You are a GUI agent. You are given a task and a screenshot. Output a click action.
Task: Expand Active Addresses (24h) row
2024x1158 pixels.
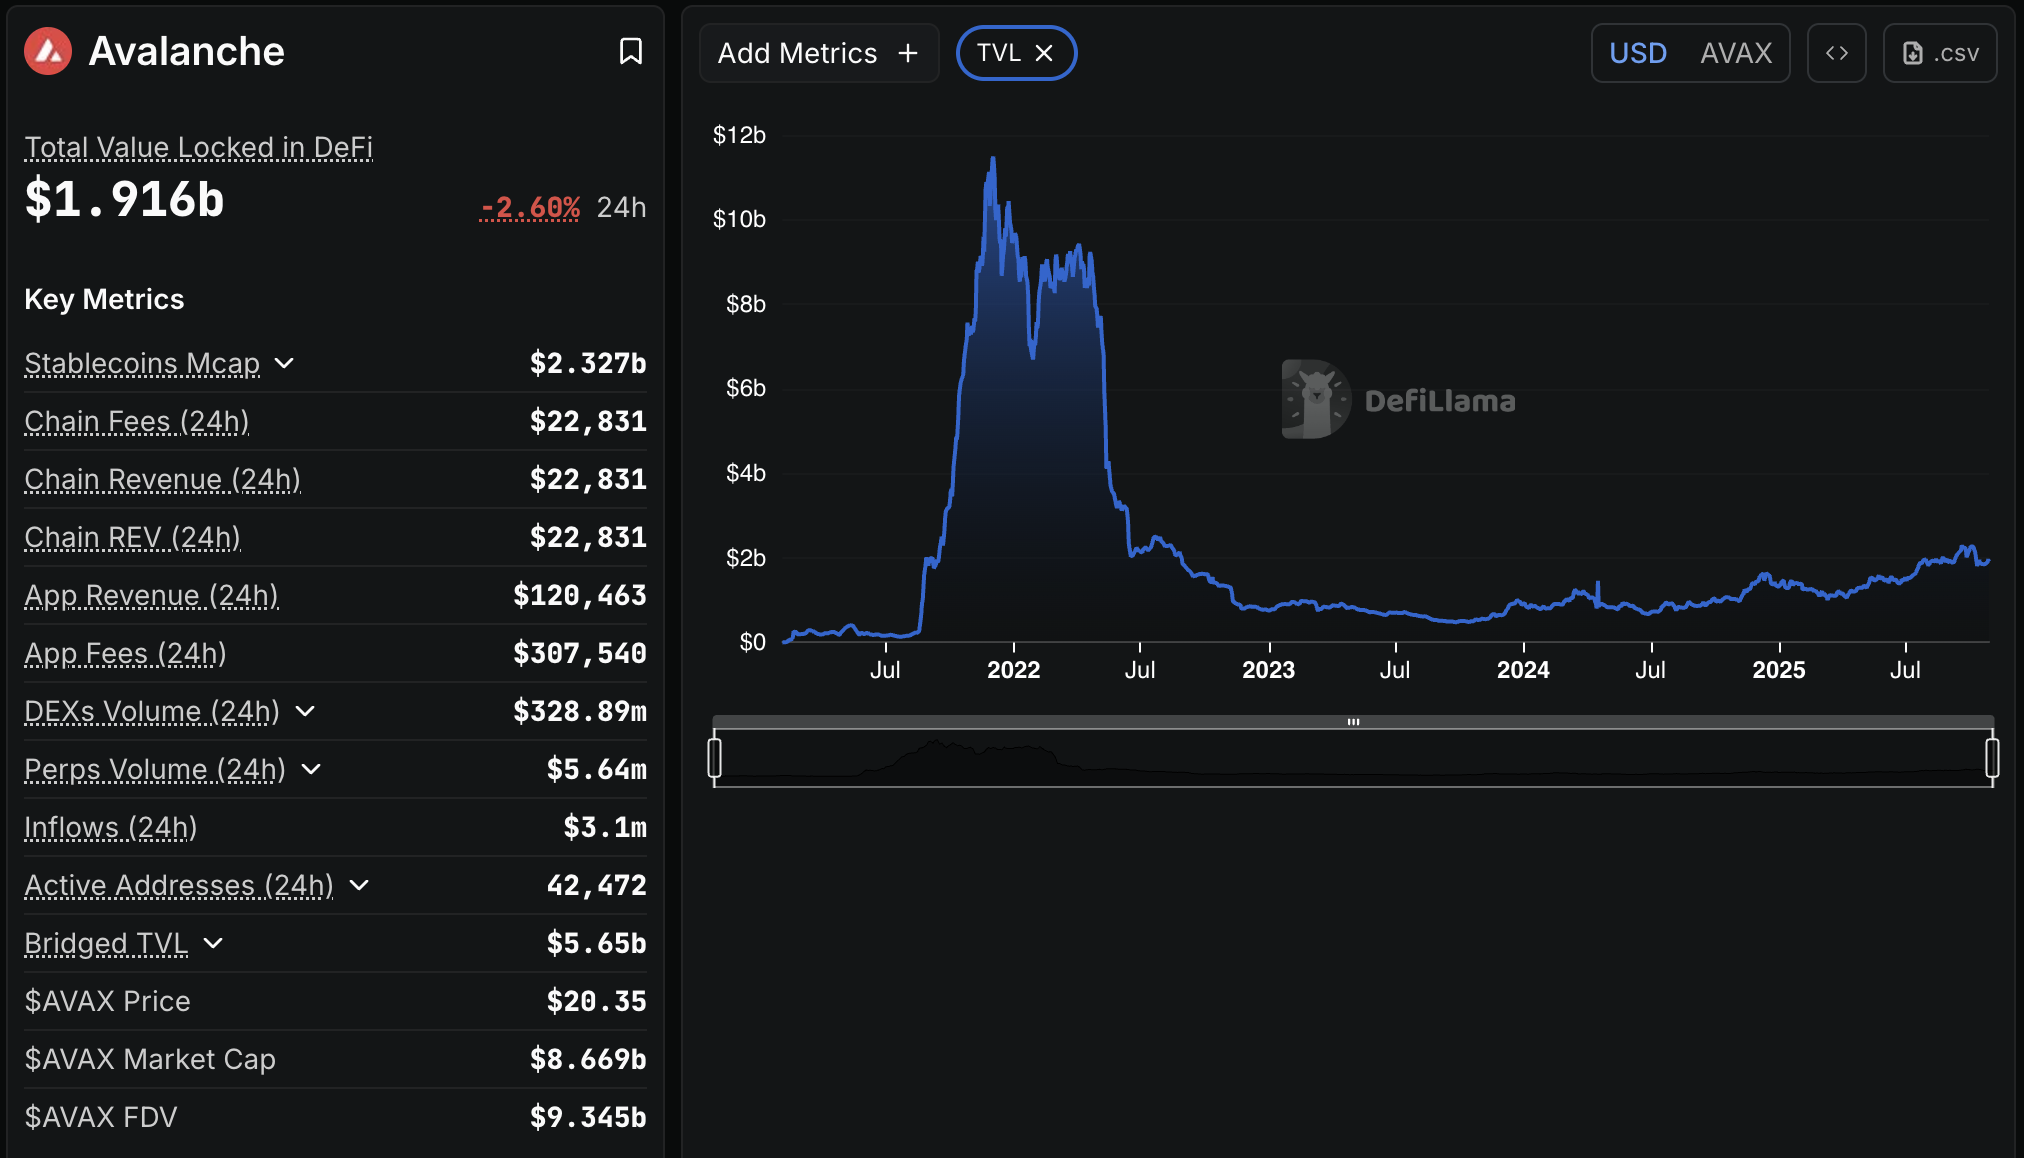[x=360, y=885]
